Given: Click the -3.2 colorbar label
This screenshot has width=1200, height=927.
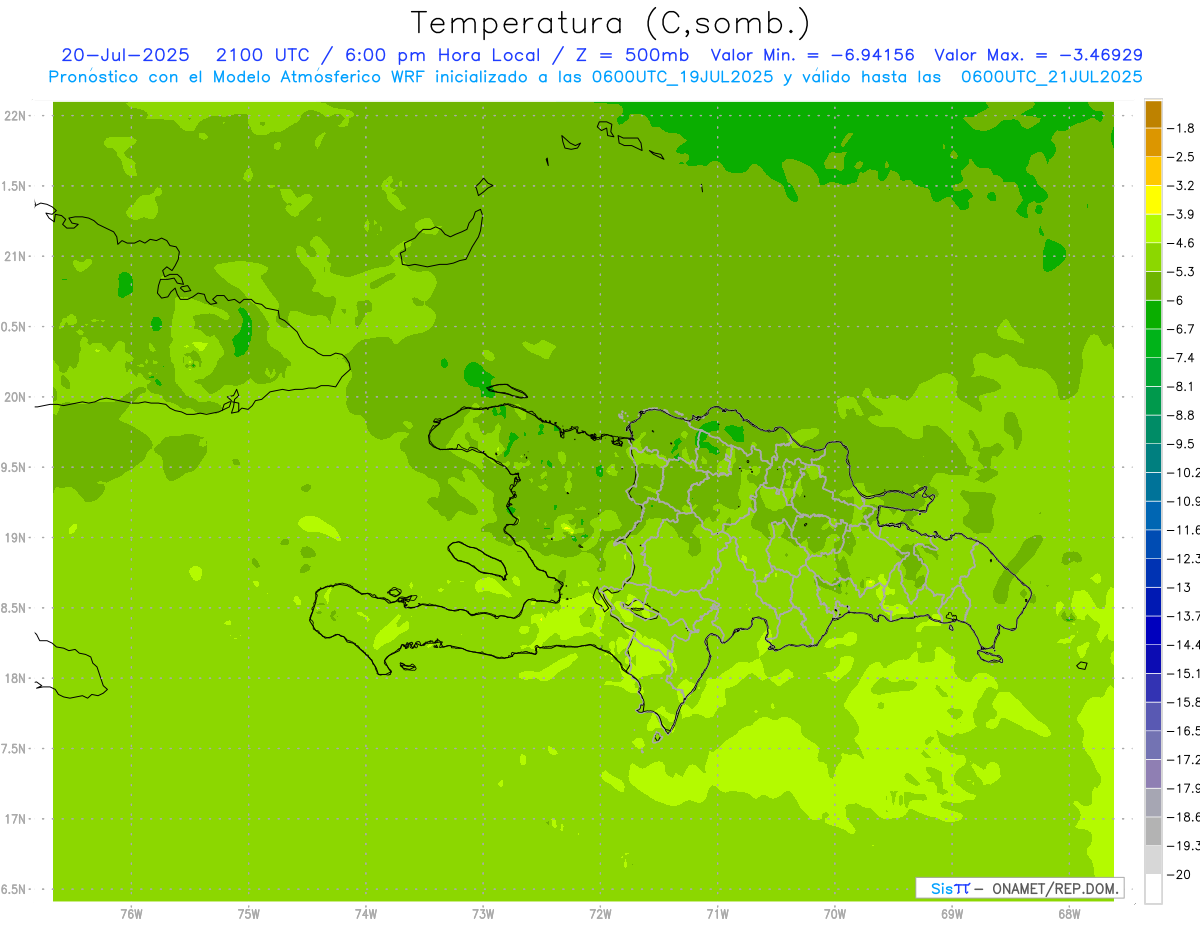Looking at the screenshot, I should click(1181, 186).
